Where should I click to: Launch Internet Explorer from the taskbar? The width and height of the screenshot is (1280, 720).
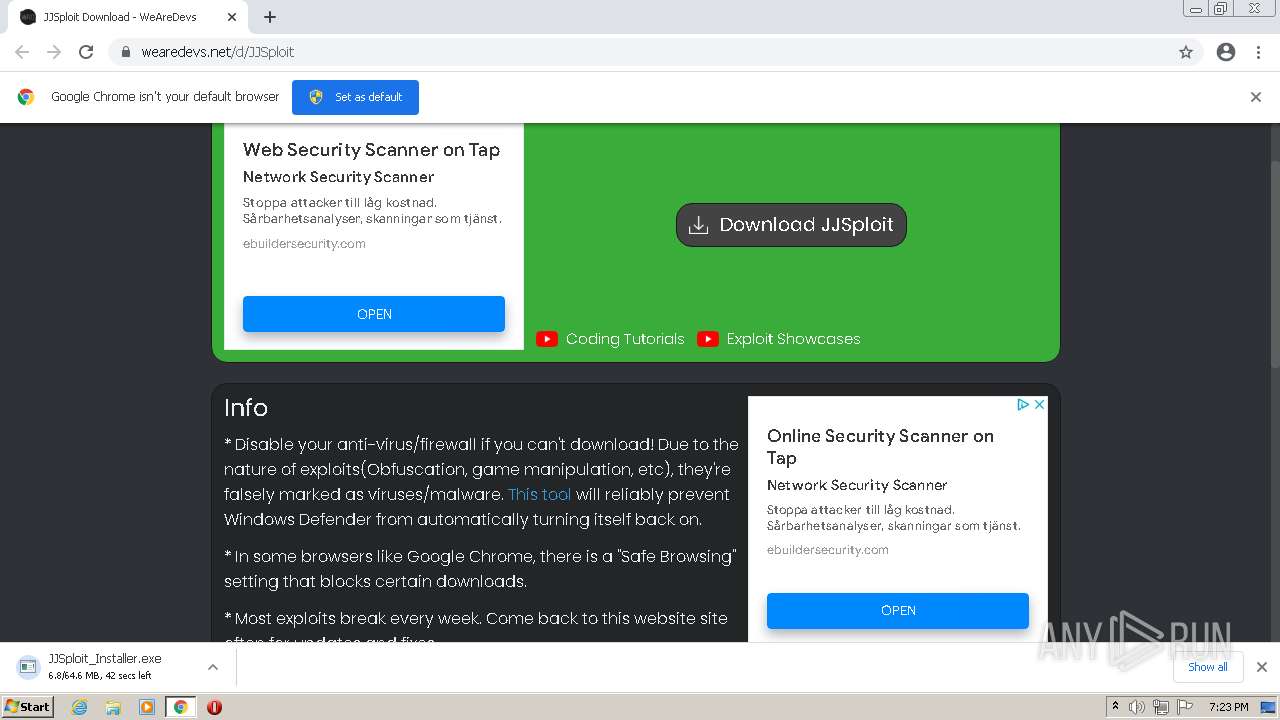80,707
